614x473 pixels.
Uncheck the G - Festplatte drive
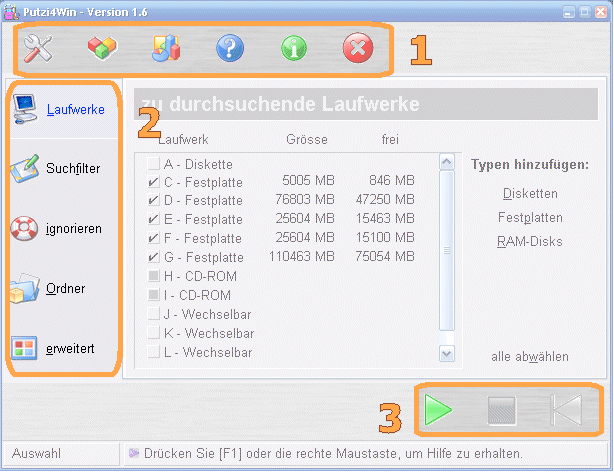click(x=154, y=257)
